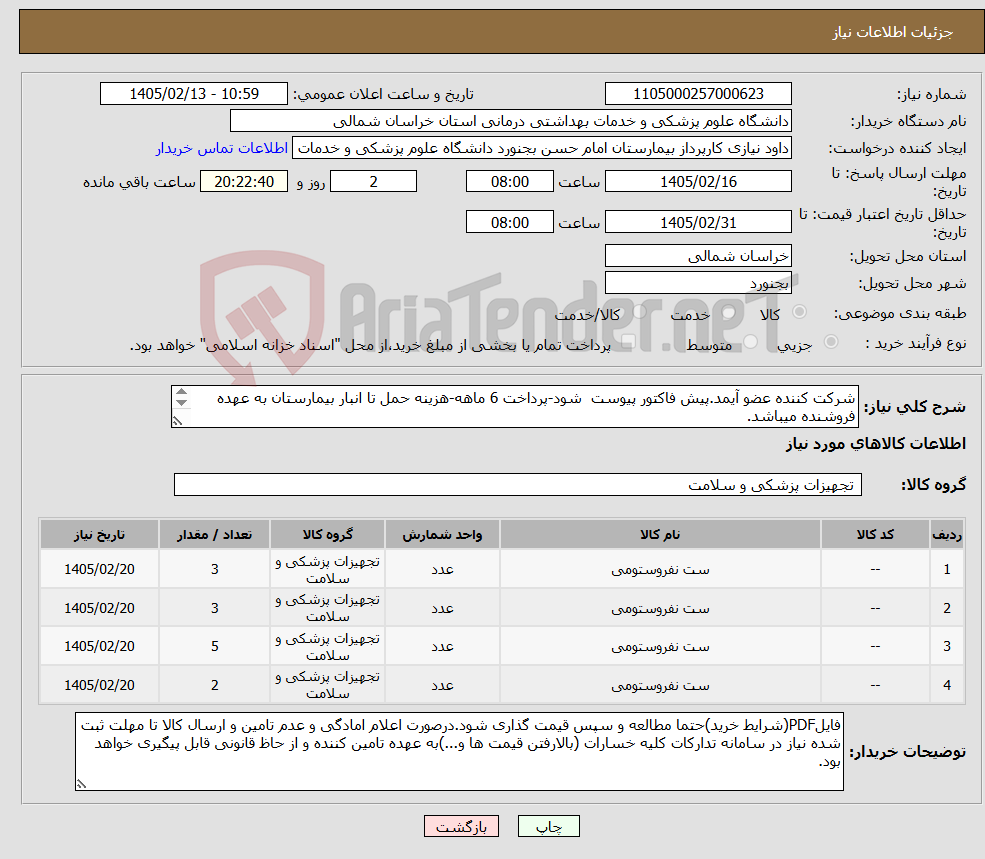This screenshot has height=859, width=985.
Task: Click the تاریخ نیاز column header
Action: 99,534
